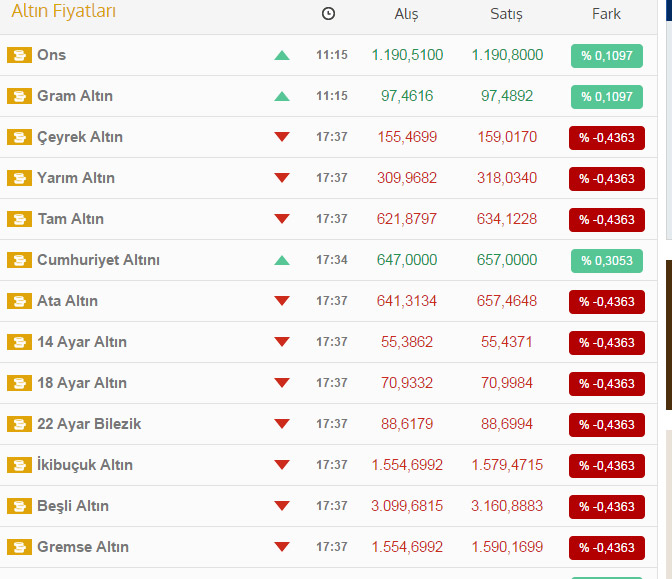Click the Fark column header
672x579 pixels.
[606, 14]
